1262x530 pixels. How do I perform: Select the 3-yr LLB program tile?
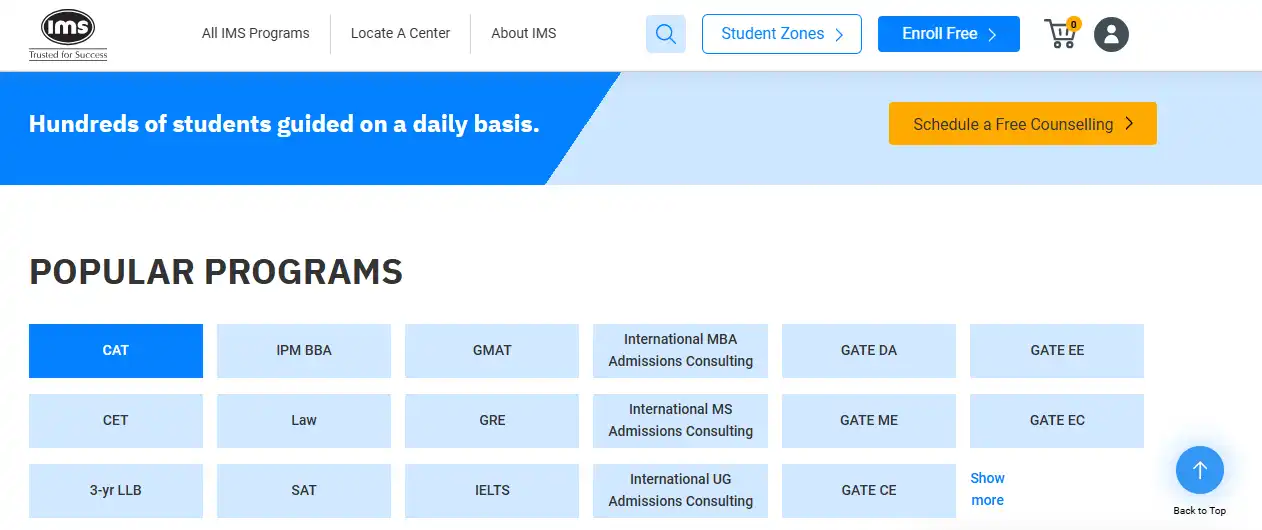pyautogui.click(x=116, y=491)
